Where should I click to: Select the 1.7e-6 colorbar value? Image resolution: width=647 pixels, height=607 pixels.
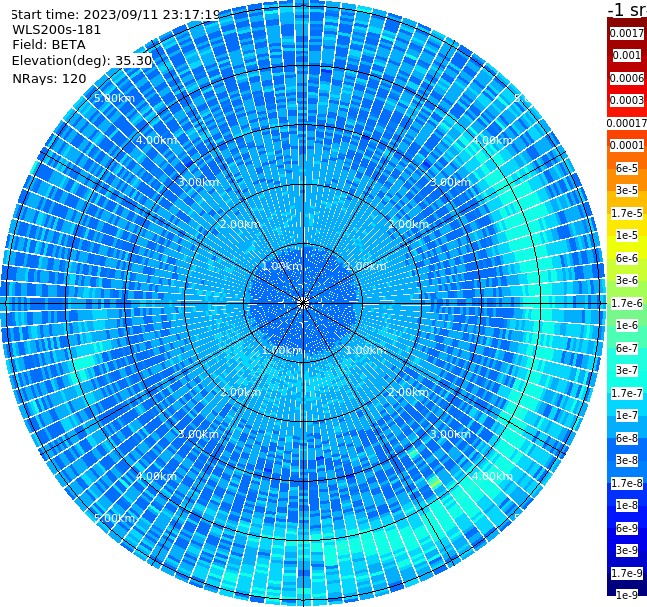pos(627,303)
